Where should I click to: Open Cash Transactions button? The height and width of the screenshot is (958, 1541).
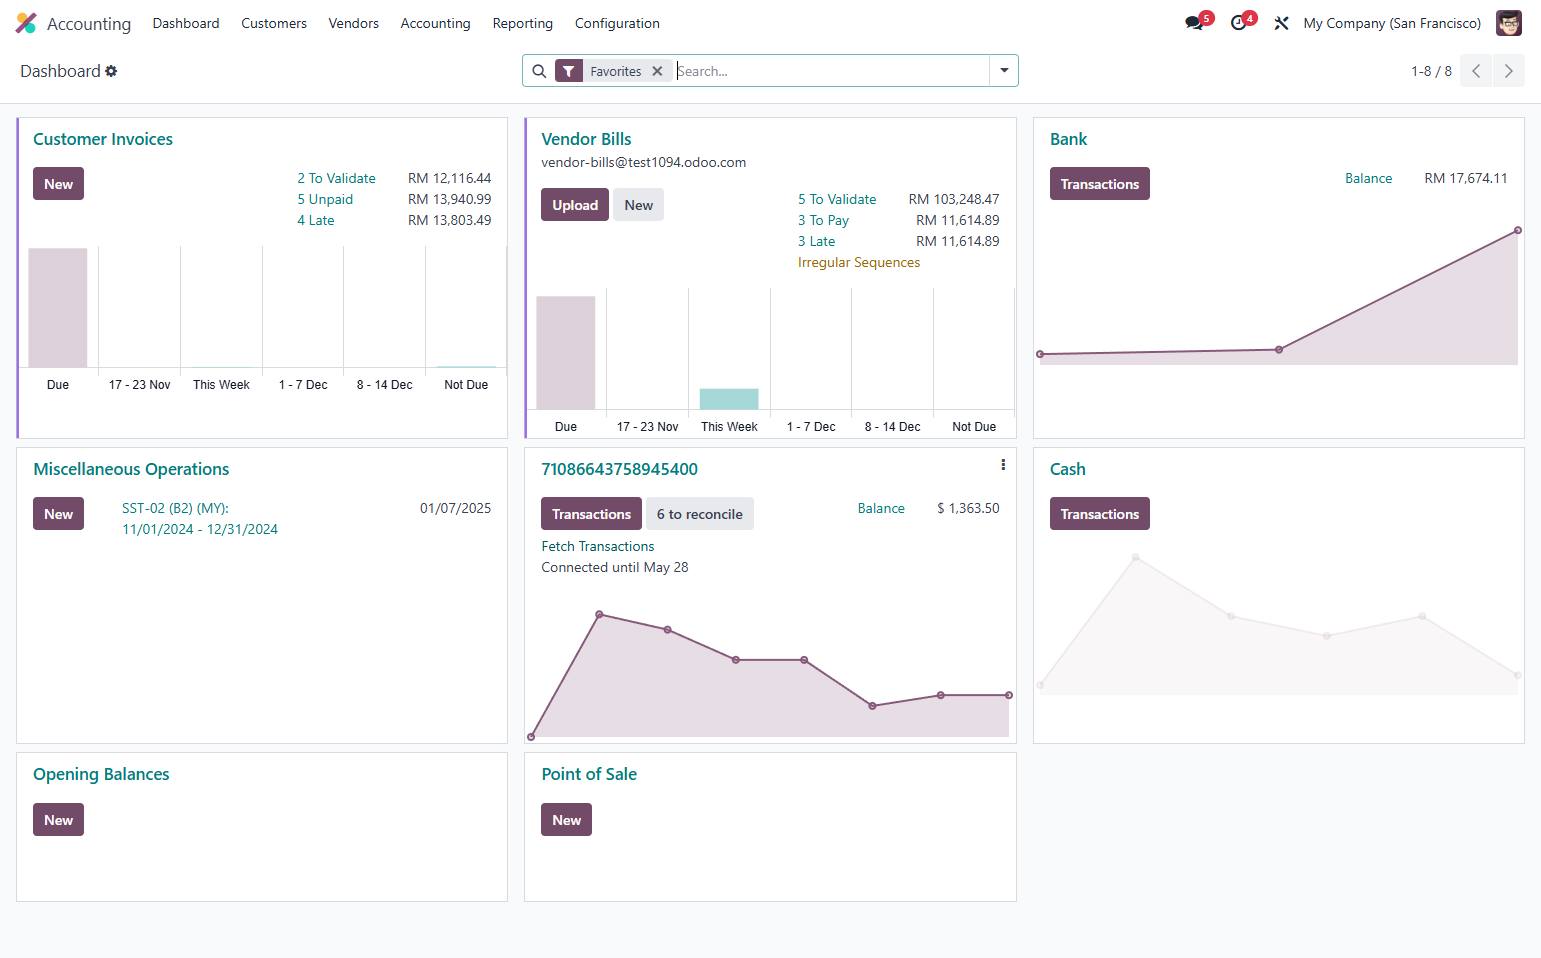click(1100, 514)
